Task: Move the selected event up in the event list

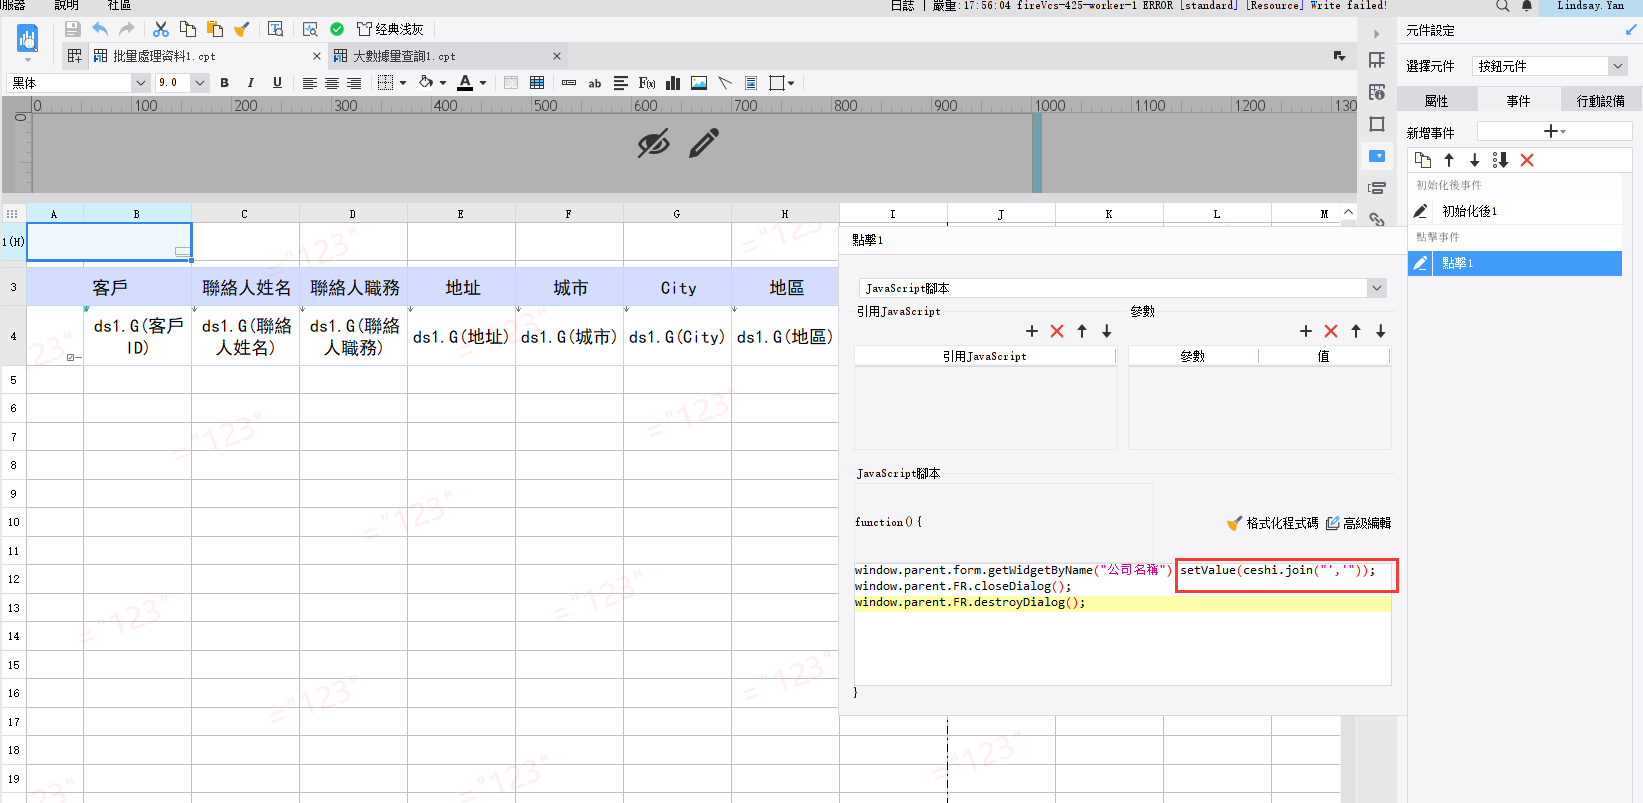Action: point(1449,160)
